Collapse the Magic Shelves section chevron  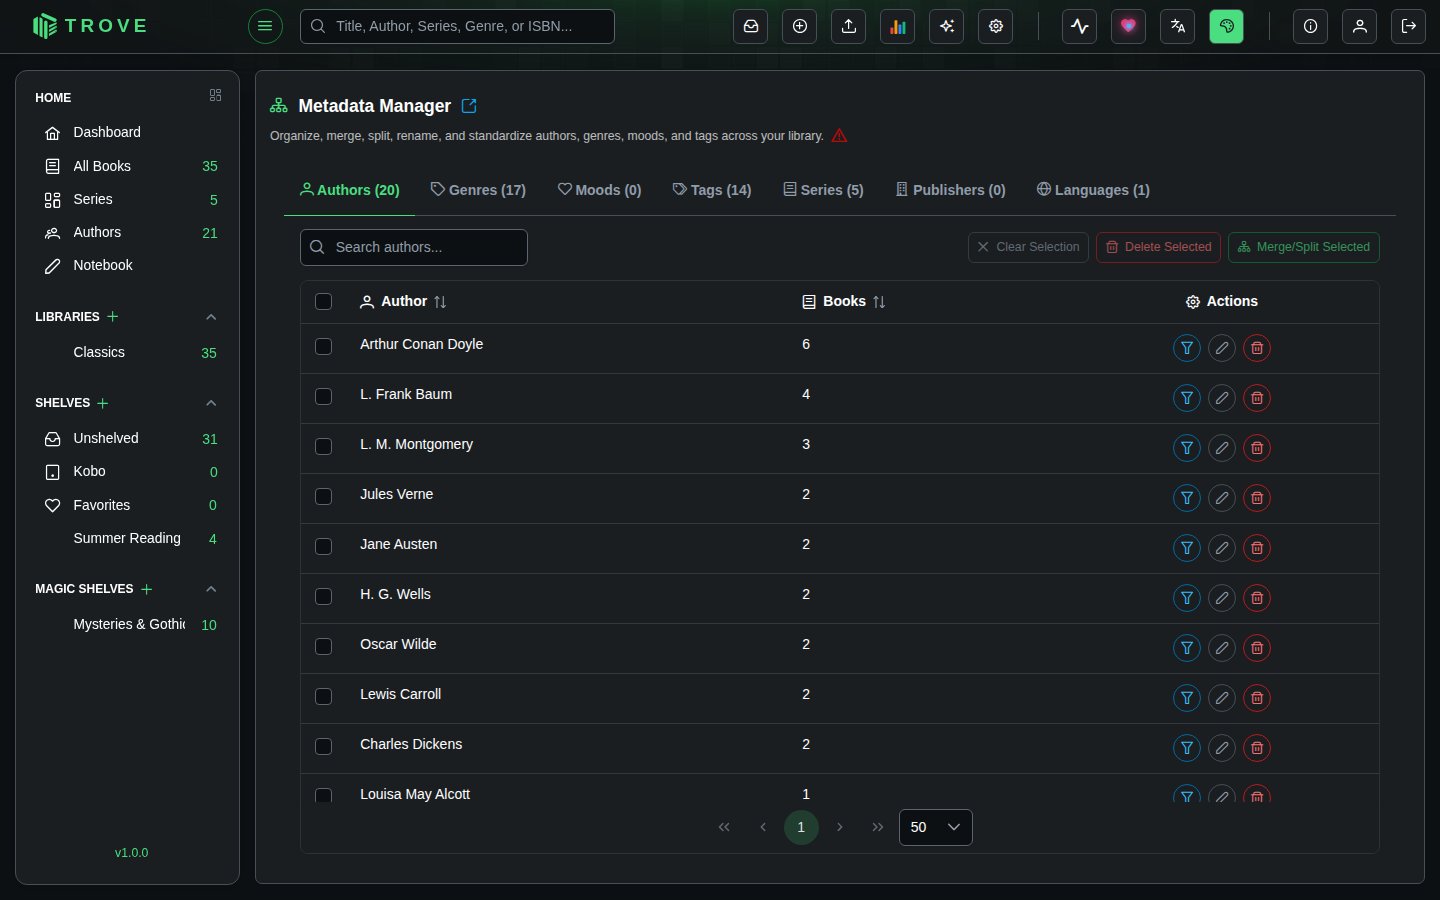pyautogui.click(x=211, y=589)
